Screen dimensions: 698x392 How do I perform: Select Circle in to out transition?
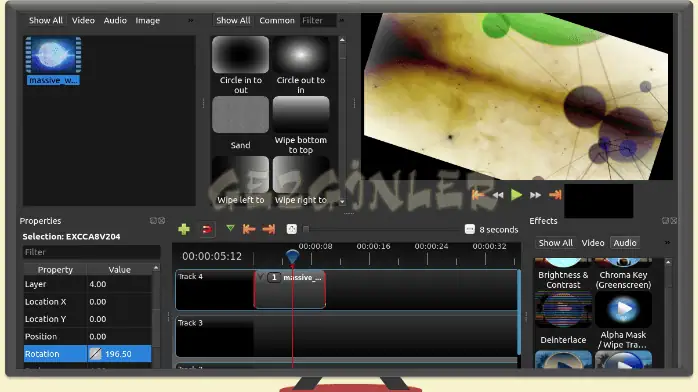240,55
